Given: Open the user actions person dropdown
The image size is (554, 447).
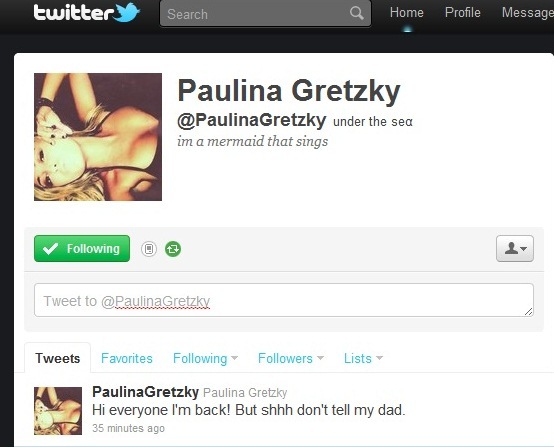Looking at the screenshot, I should click(515, 248).
